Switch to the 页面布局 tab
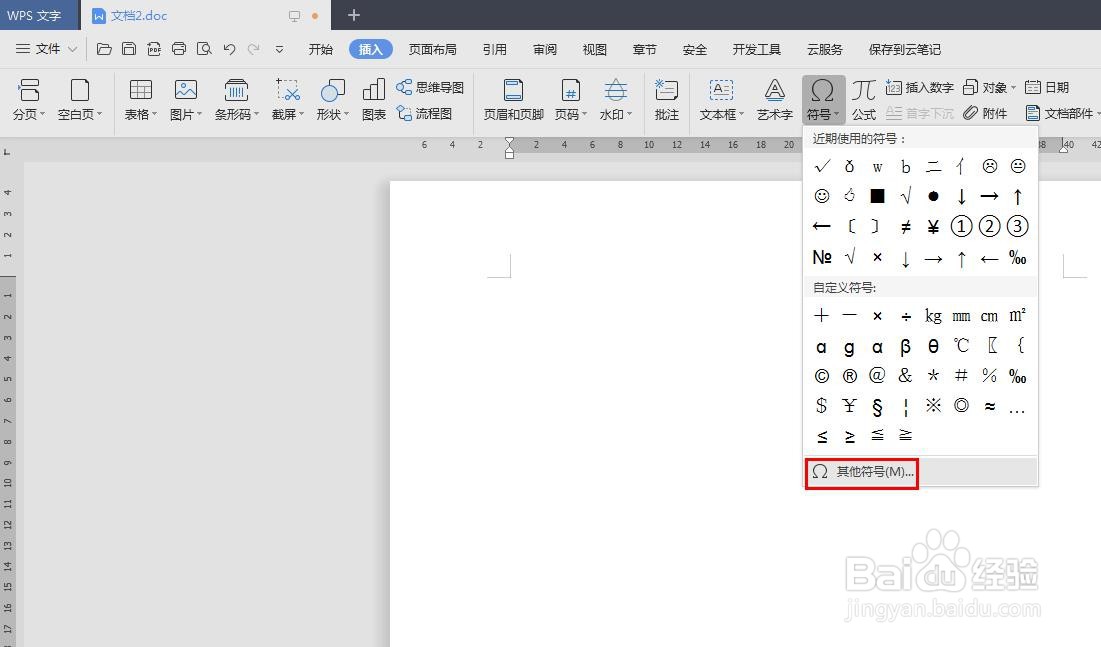Screen dimensions: 1101x647 pyautogui.click(x=433, y=49)
